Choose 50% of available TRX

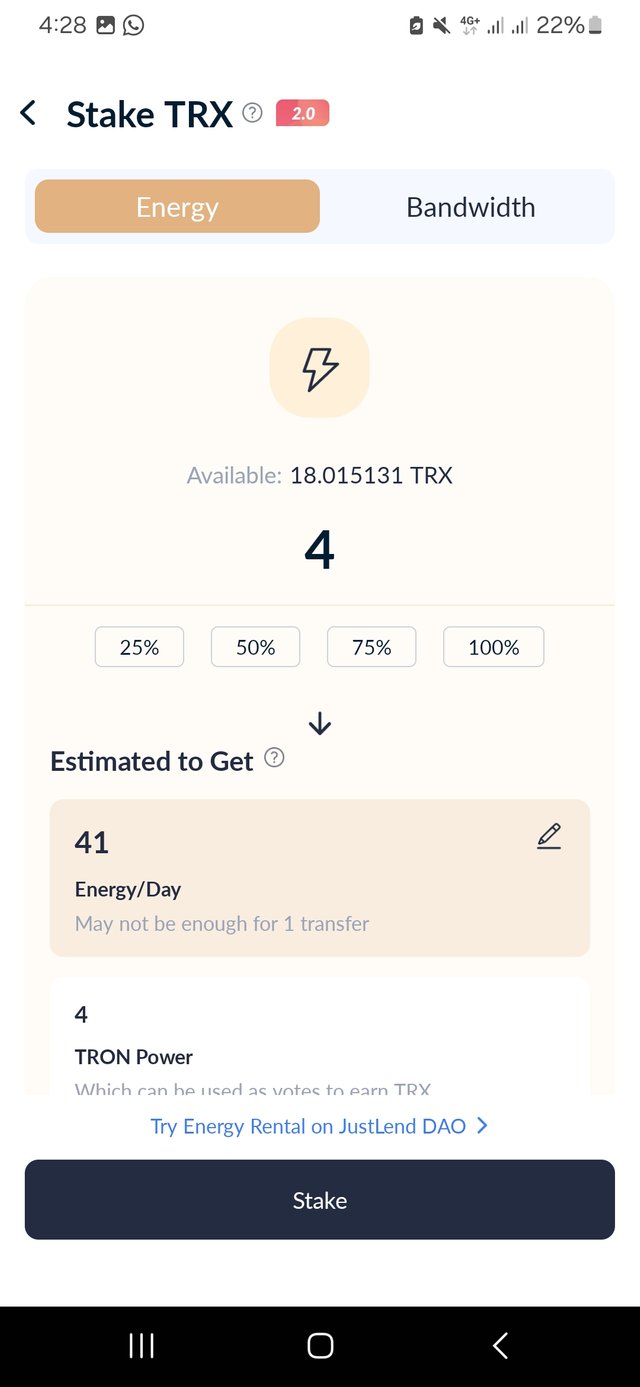[x=255, y=647]
